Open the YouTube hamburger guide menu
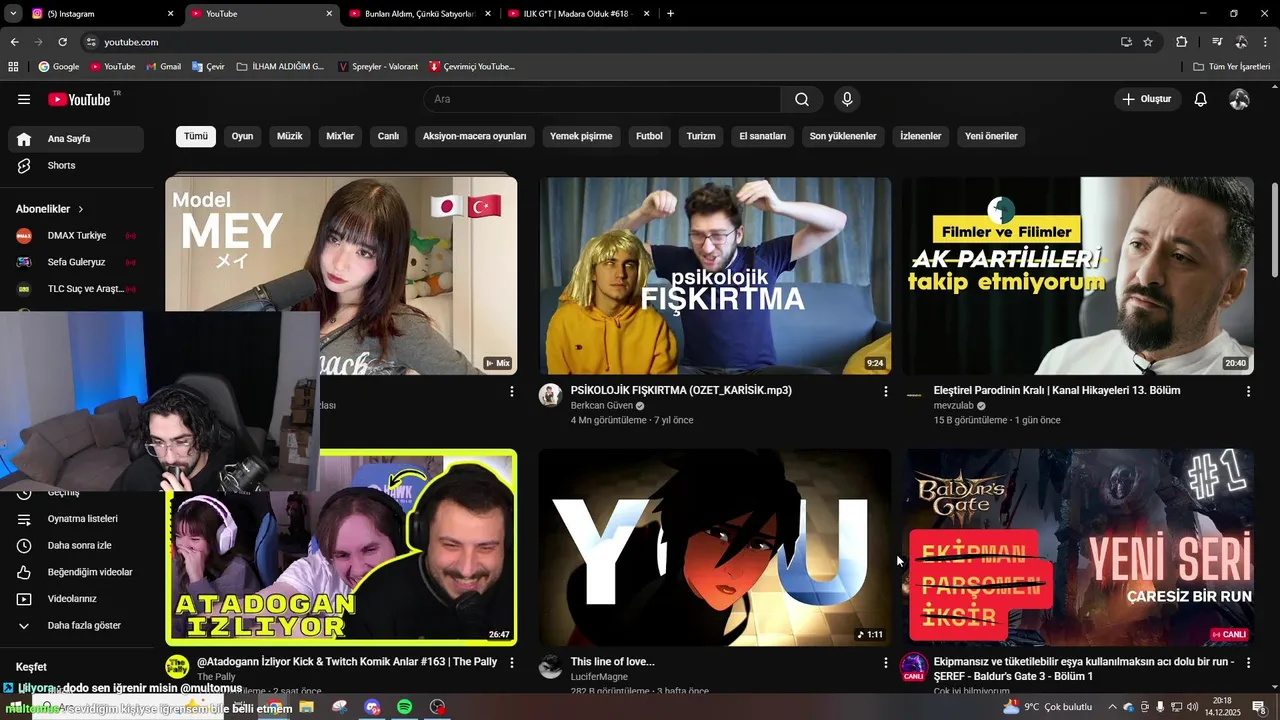 24,99
